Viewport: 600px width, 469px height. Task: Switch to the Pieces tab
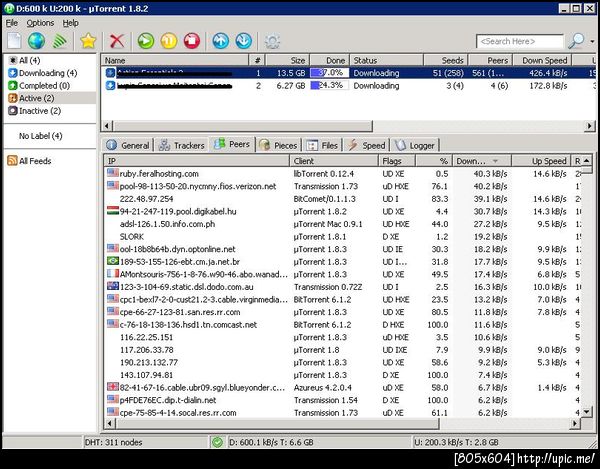[278, 145]
